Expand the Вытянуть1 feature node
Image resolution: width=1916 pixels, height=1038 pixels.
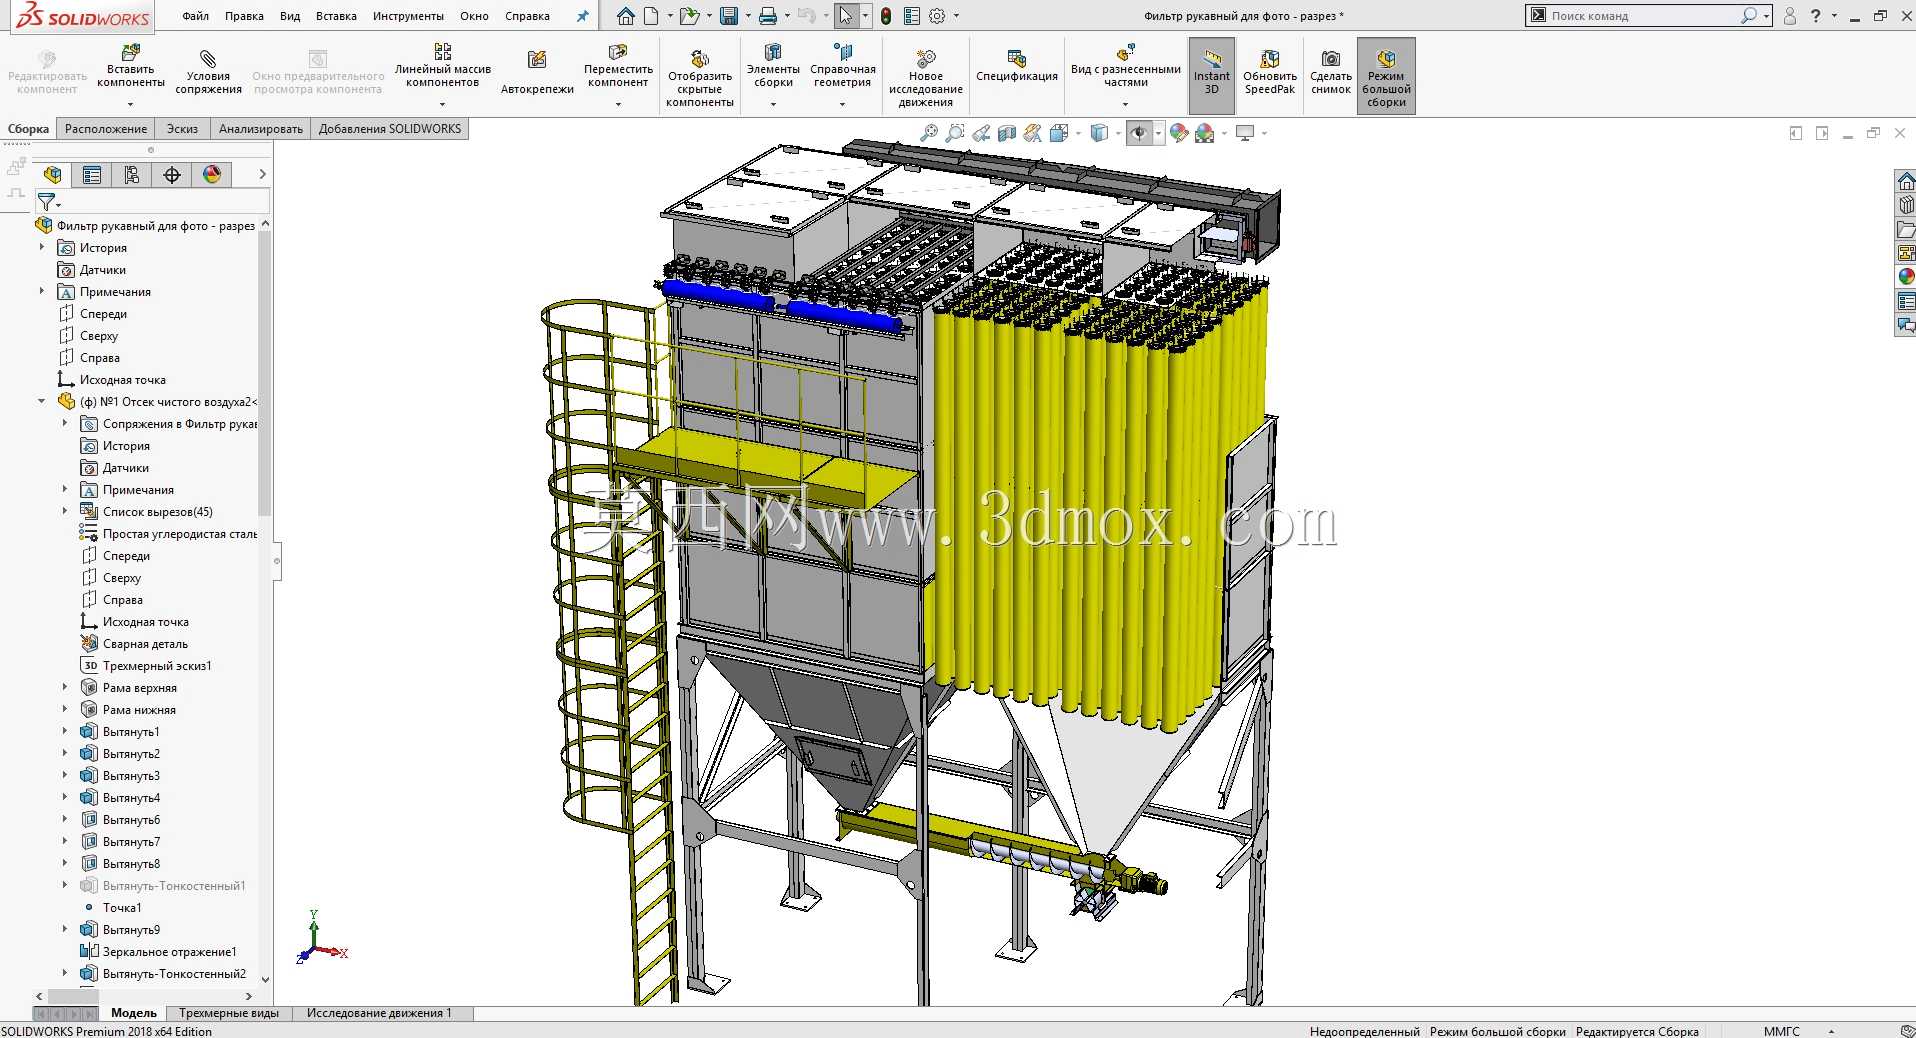click(x=65, y=731)
